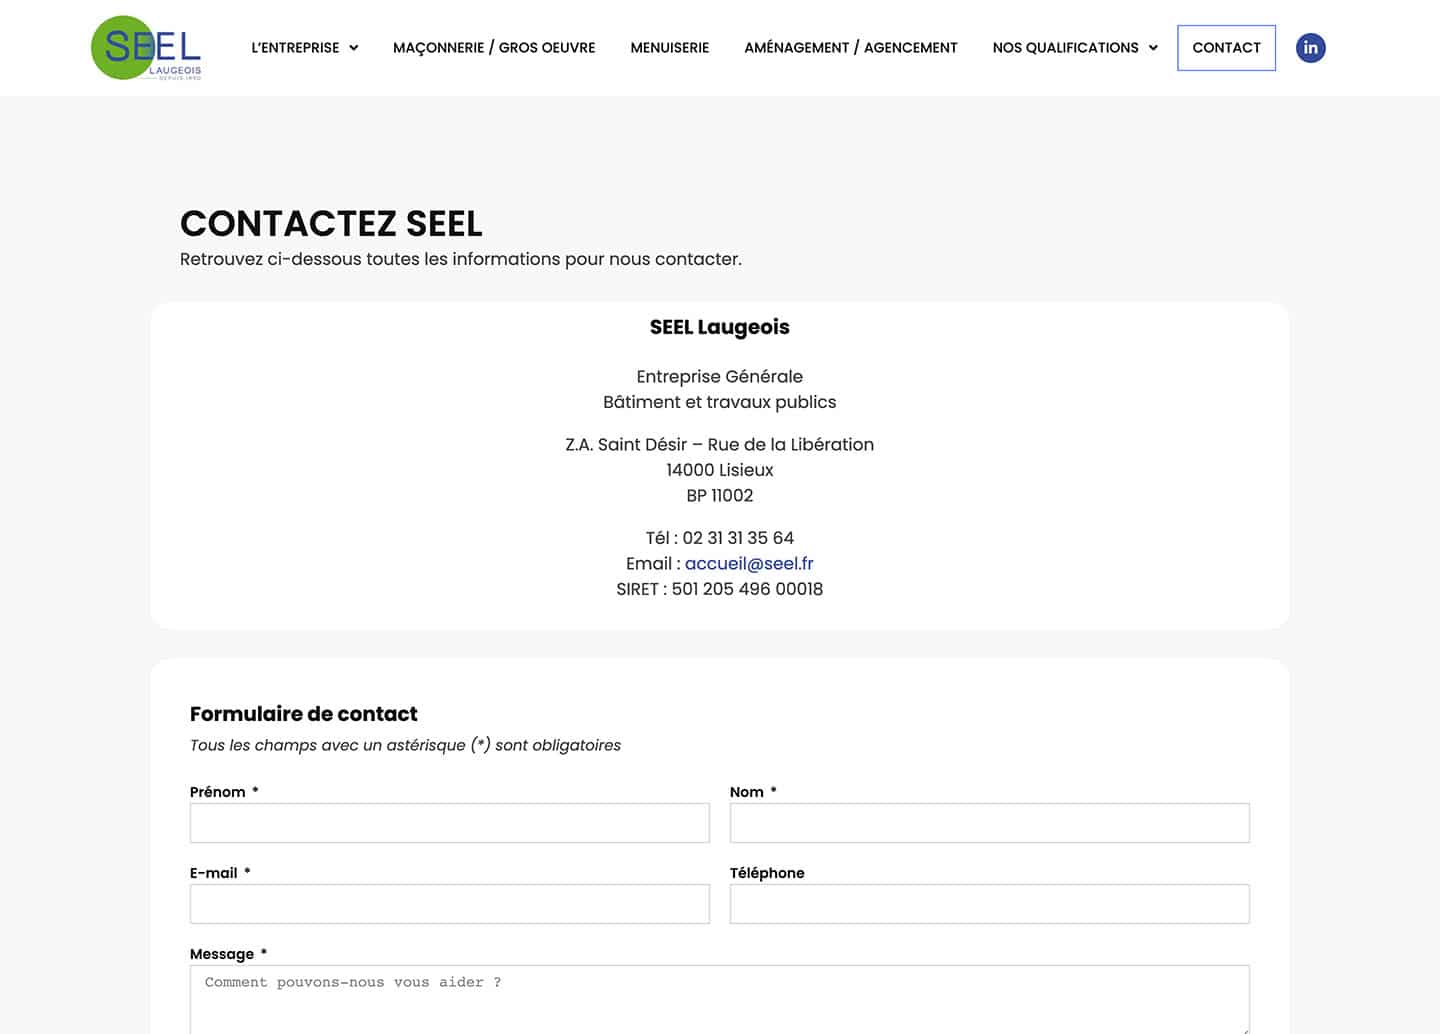Click the CONTACTEZ SEEL heading
The height and width of the screenshot is (1034, 1440).
tap(331, 223)
